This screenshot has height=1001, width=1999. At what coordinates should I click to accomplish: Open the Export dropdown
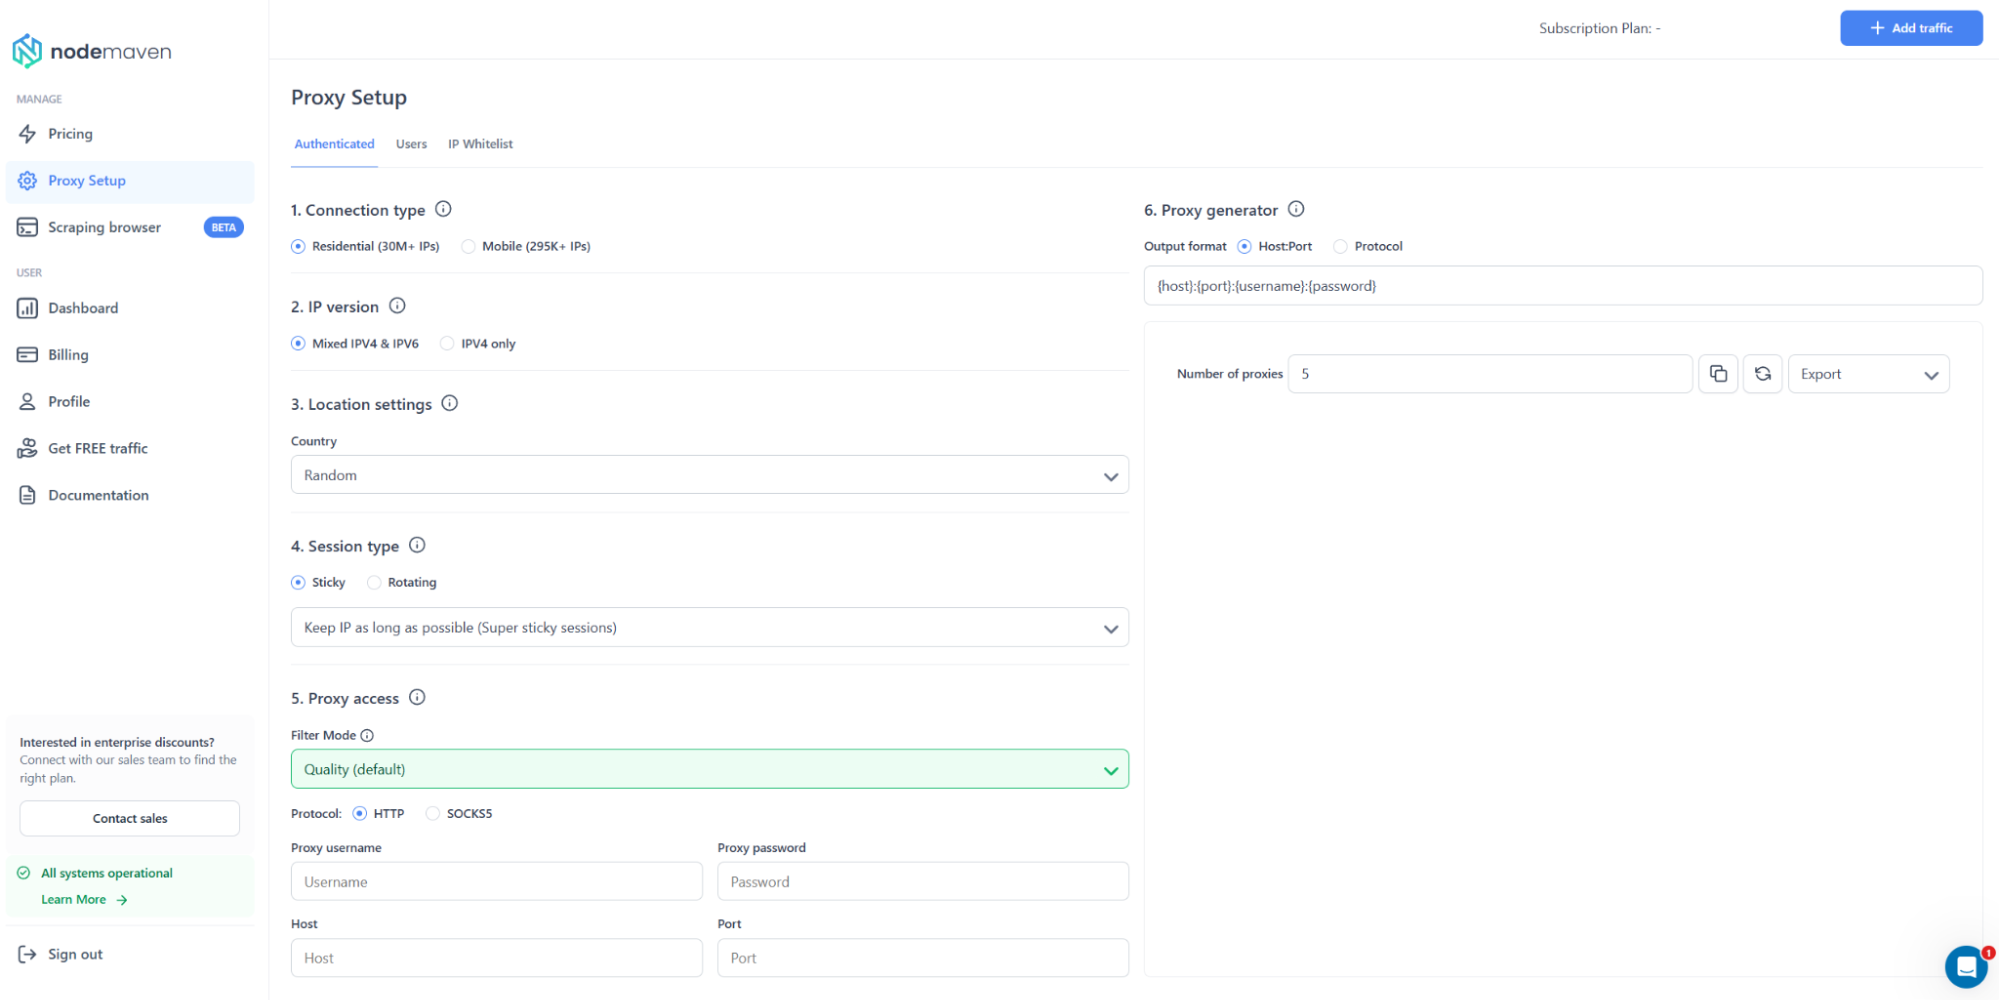(x=1867, y=374)
